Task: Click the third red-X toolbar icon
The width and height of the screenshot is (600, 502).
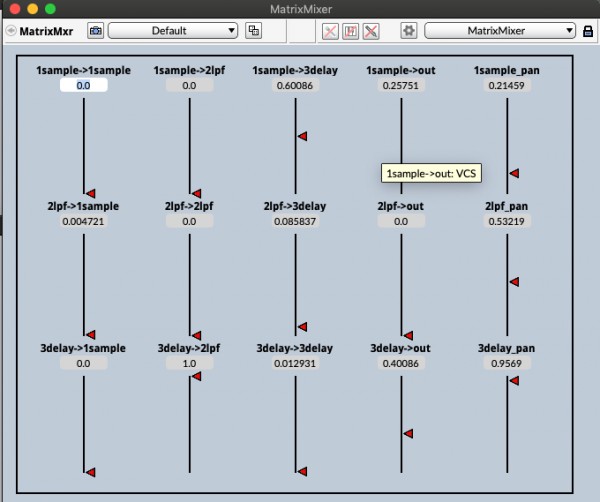Action: (x=371, y=31)
